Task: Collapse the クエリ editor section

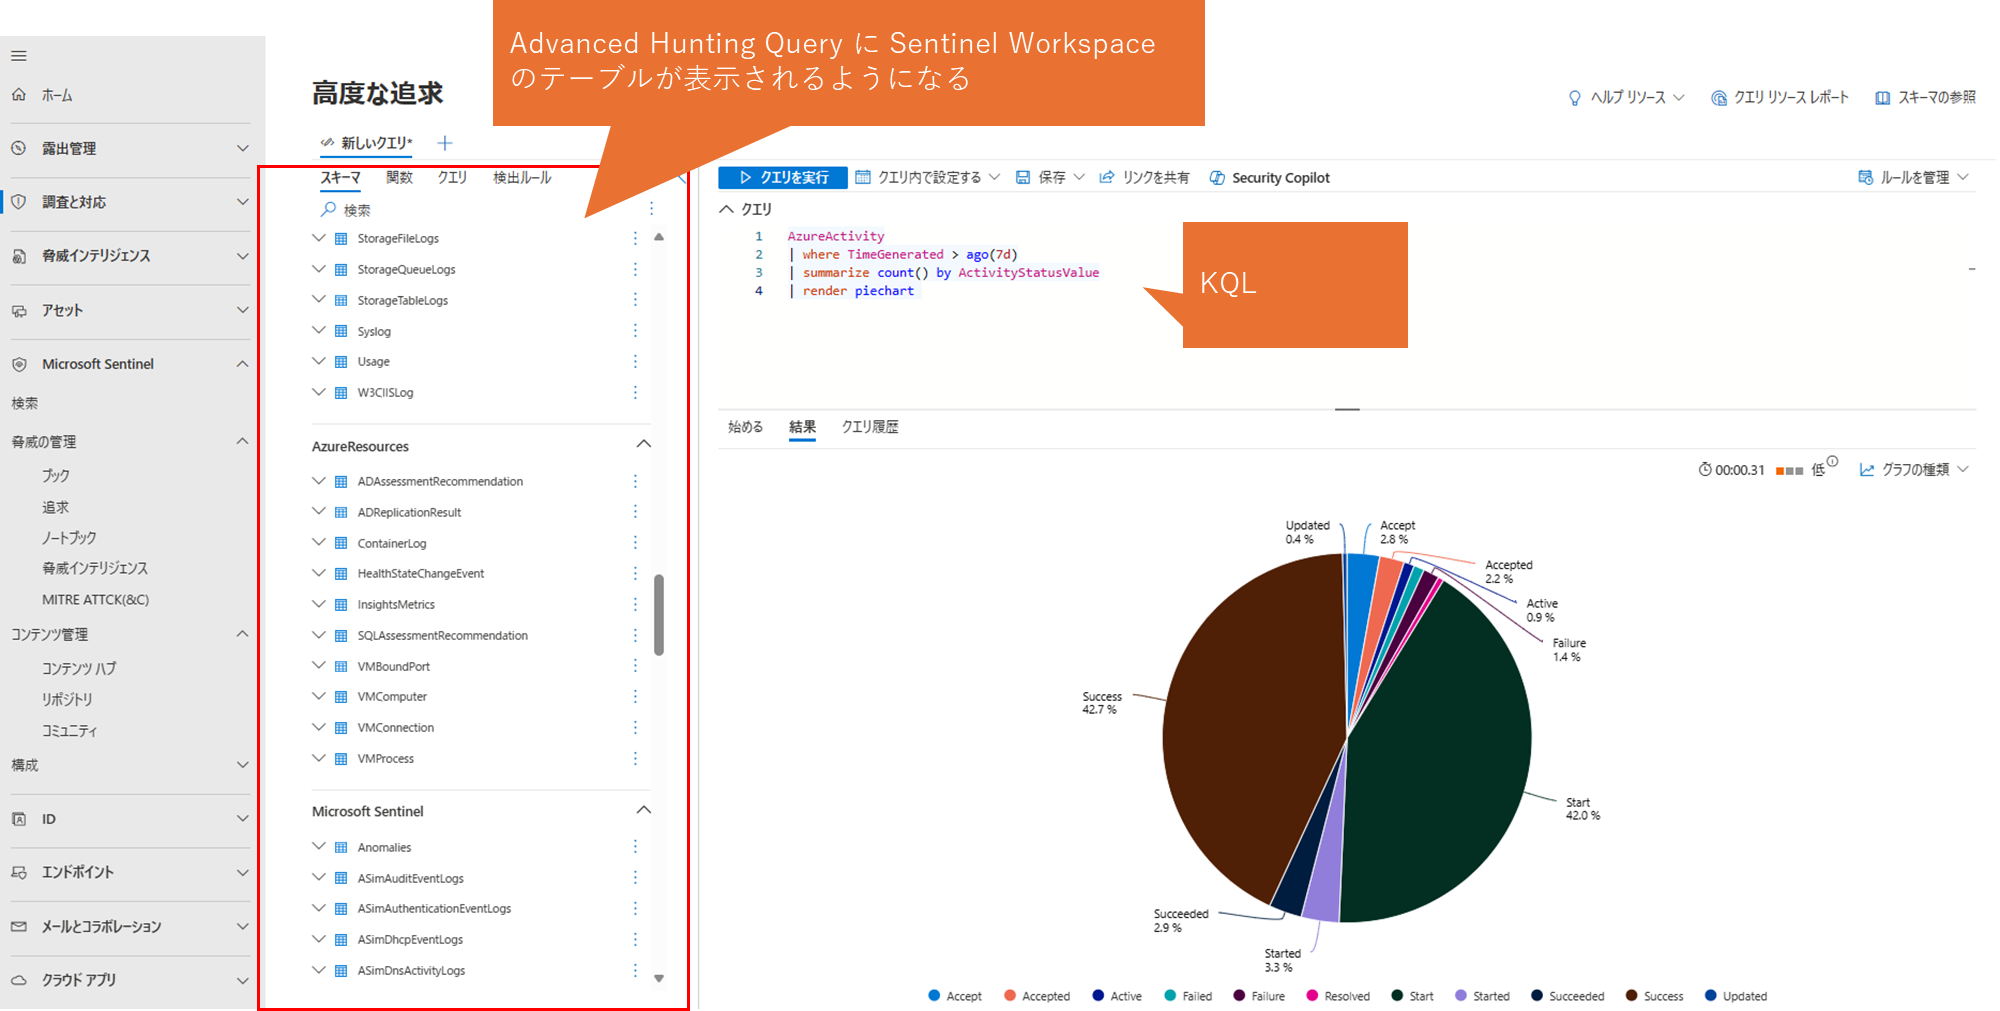Action: click(x=727, y=209)
